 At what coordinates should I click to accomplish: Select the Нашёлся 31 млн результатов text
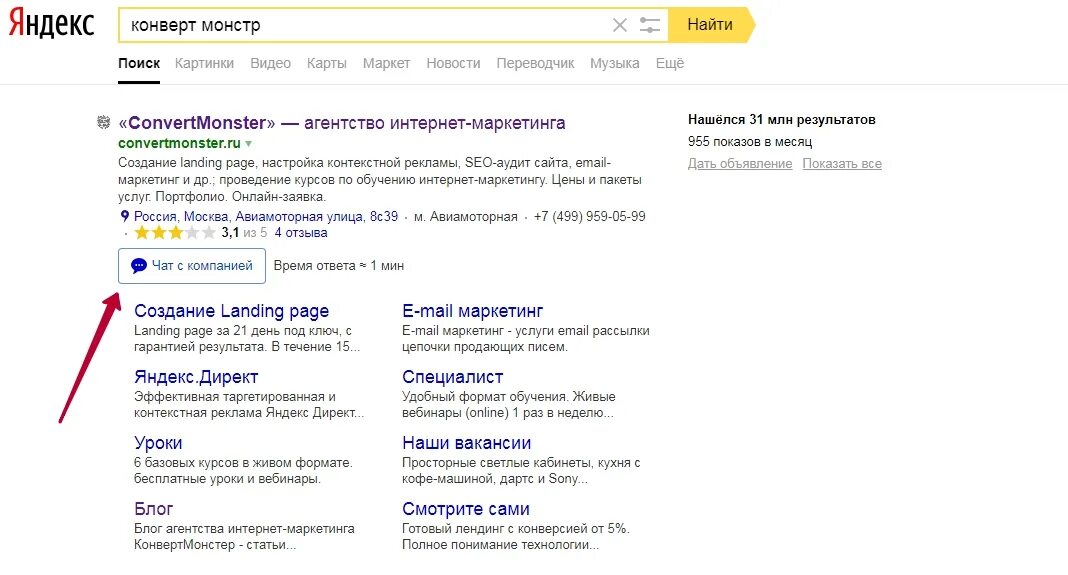(782, 120)
